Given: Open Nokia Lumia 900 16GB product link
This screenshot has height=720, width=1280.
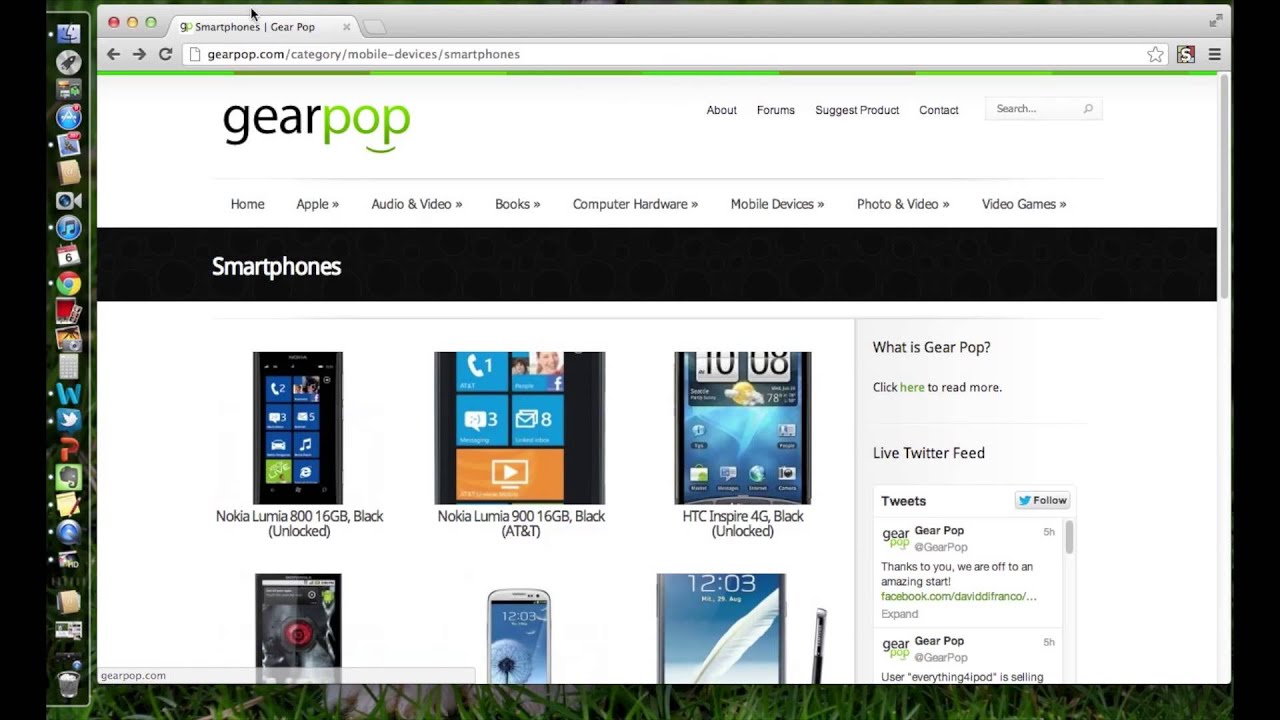Looking at the screenshot, I should point(521,523).
